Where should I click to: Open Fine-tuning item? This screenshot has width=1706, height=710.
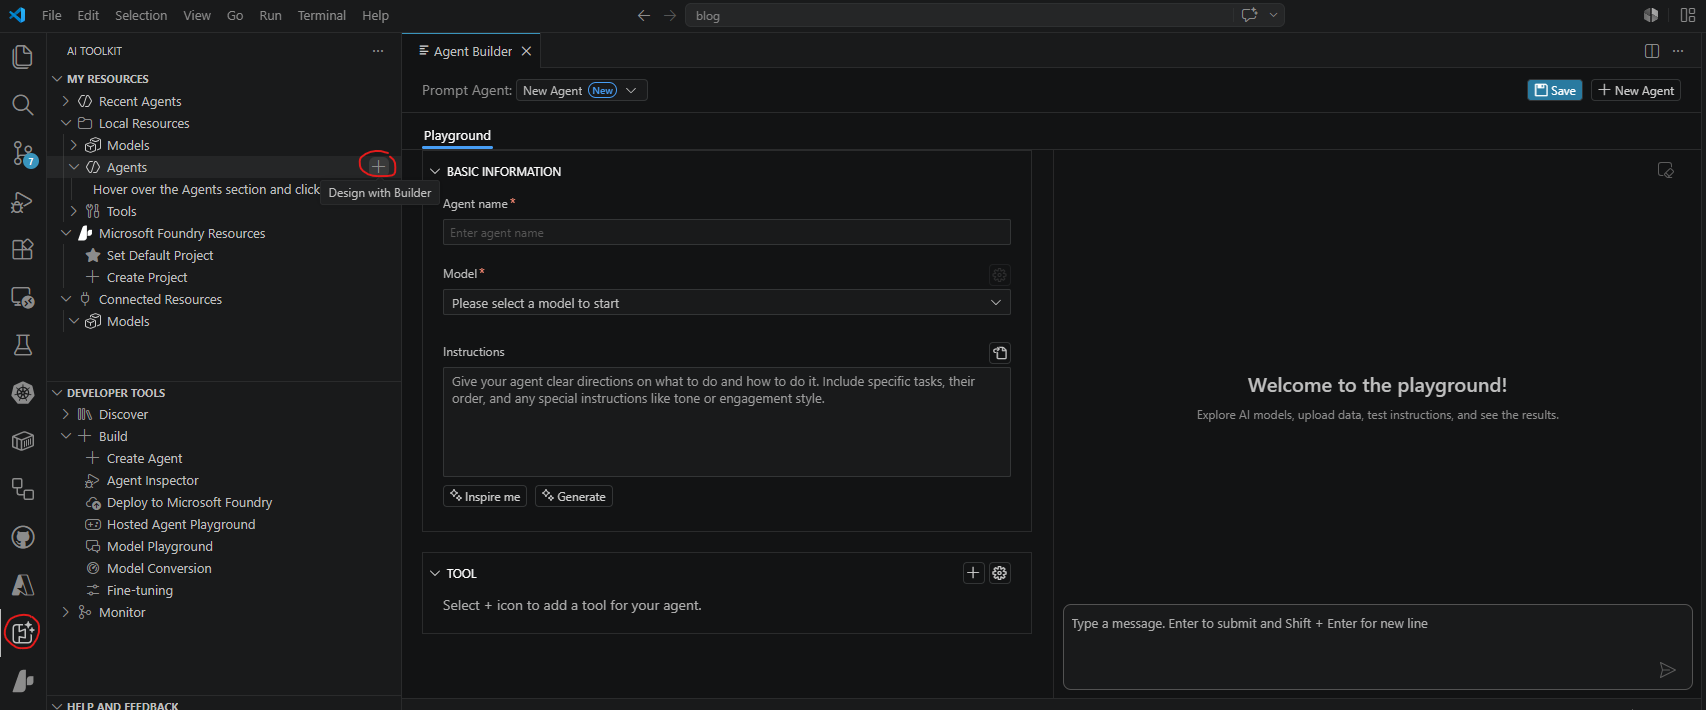(140, 590)
